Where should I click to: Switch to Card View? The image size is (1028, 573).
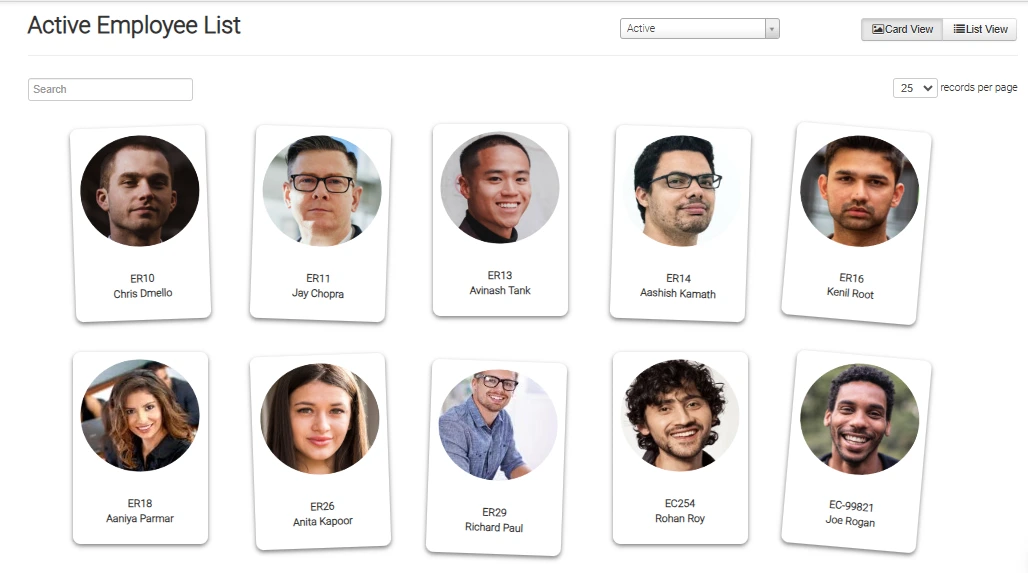pyautogui.click(x=902, y=29)
